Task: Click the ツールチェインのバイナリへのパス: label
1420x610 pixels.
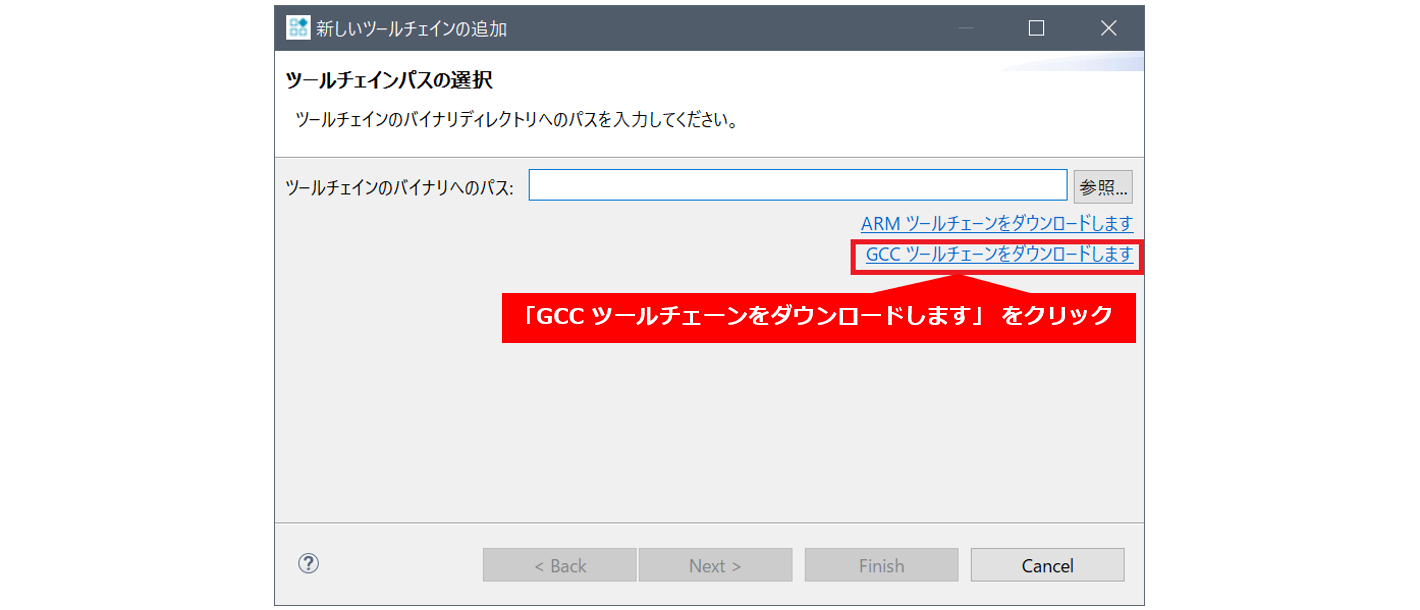Action: 399,187
